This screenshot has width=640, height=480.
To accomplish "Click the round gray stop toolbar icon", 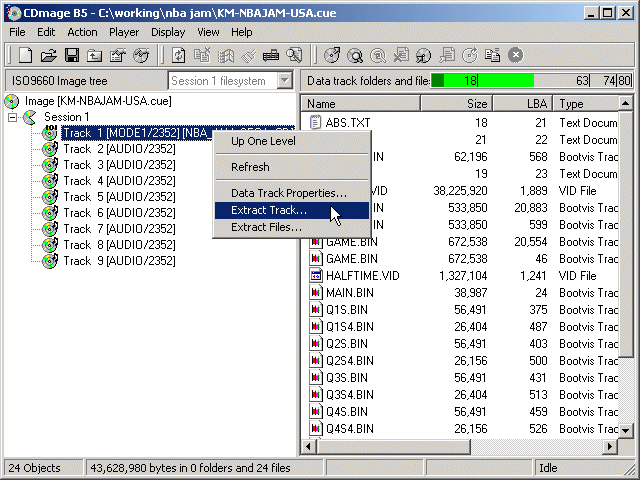I will [516, 55].
